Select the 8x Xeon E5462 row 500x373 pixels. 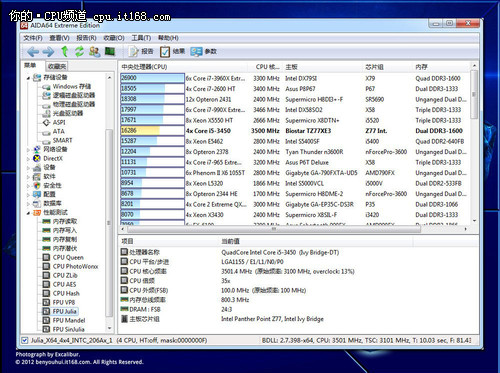coord(295,141)
